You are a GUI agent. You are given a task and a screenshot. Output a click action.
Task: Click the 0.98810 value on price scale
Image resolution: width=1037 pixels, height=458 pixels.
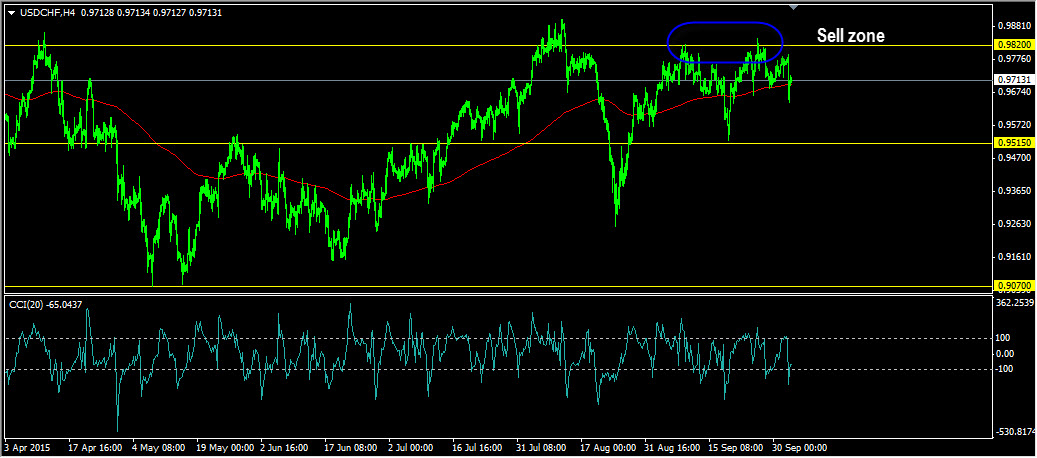point(1015,25)
